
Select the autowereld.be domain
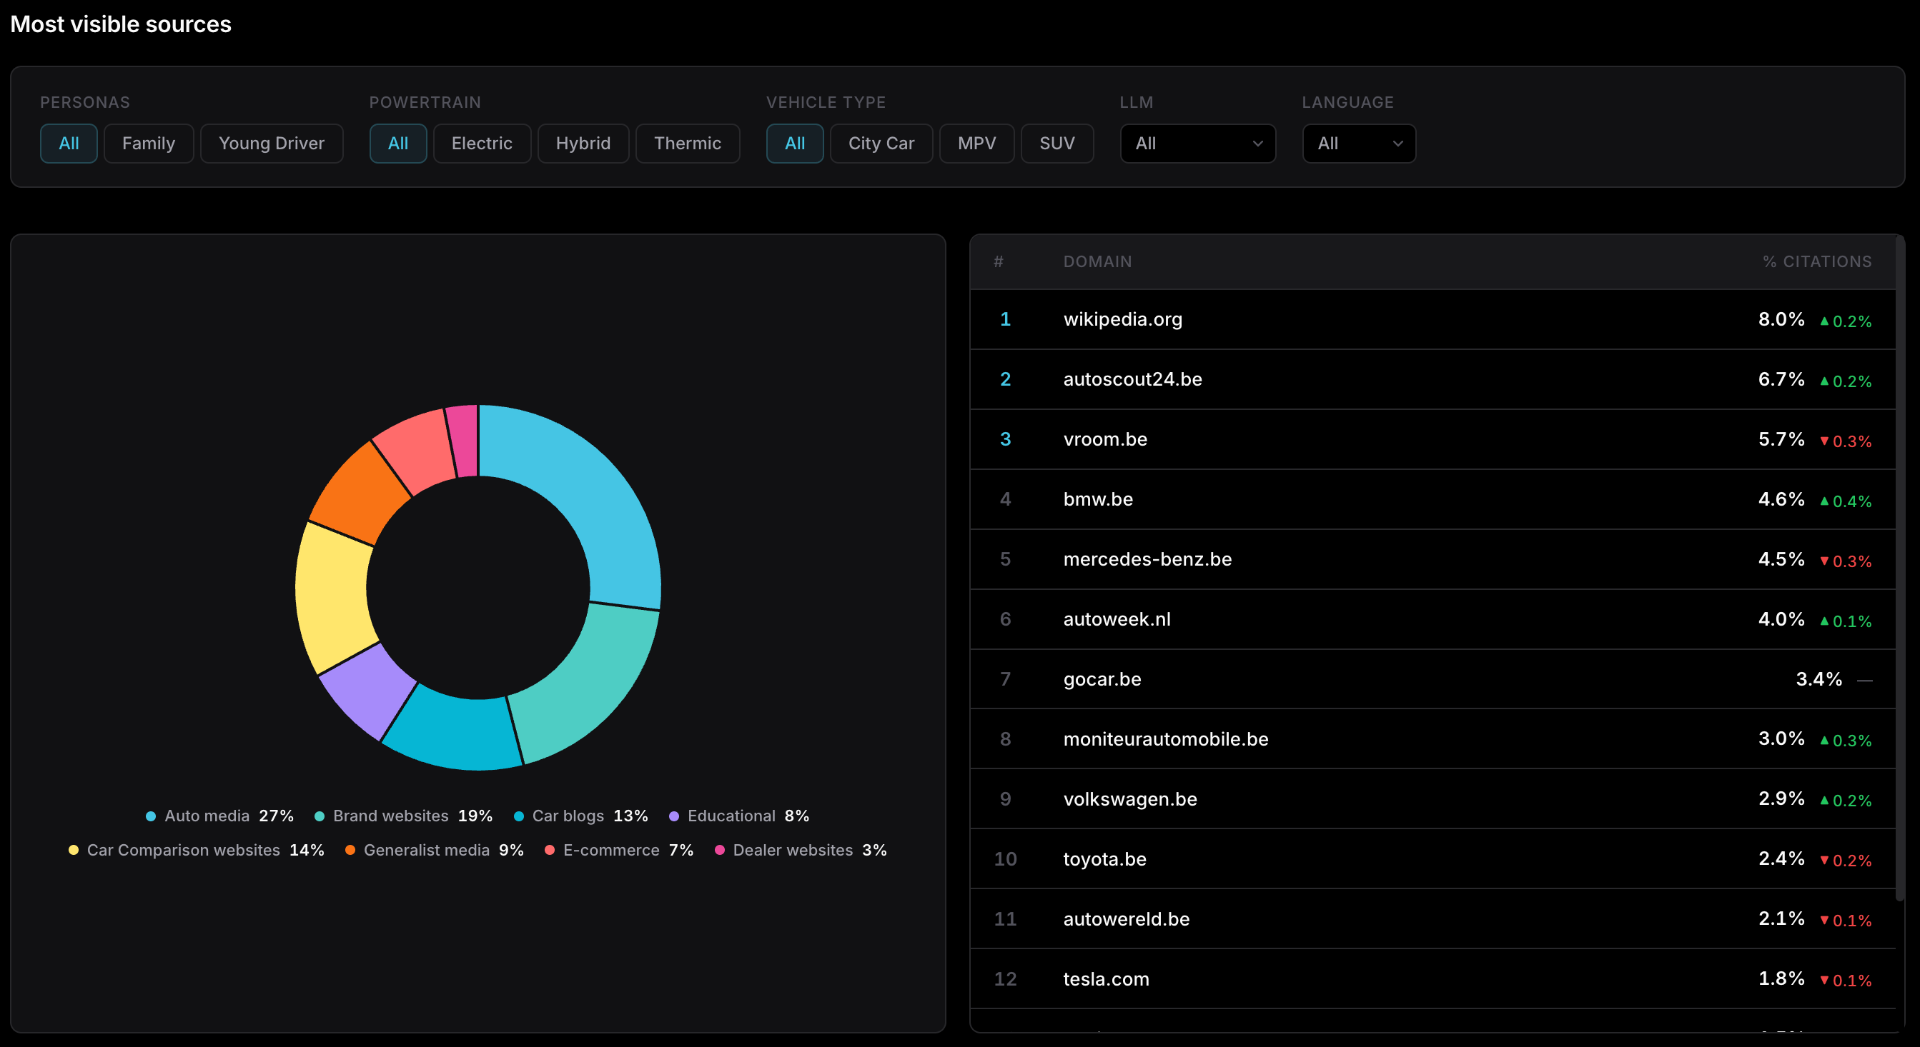point(1126,919)
